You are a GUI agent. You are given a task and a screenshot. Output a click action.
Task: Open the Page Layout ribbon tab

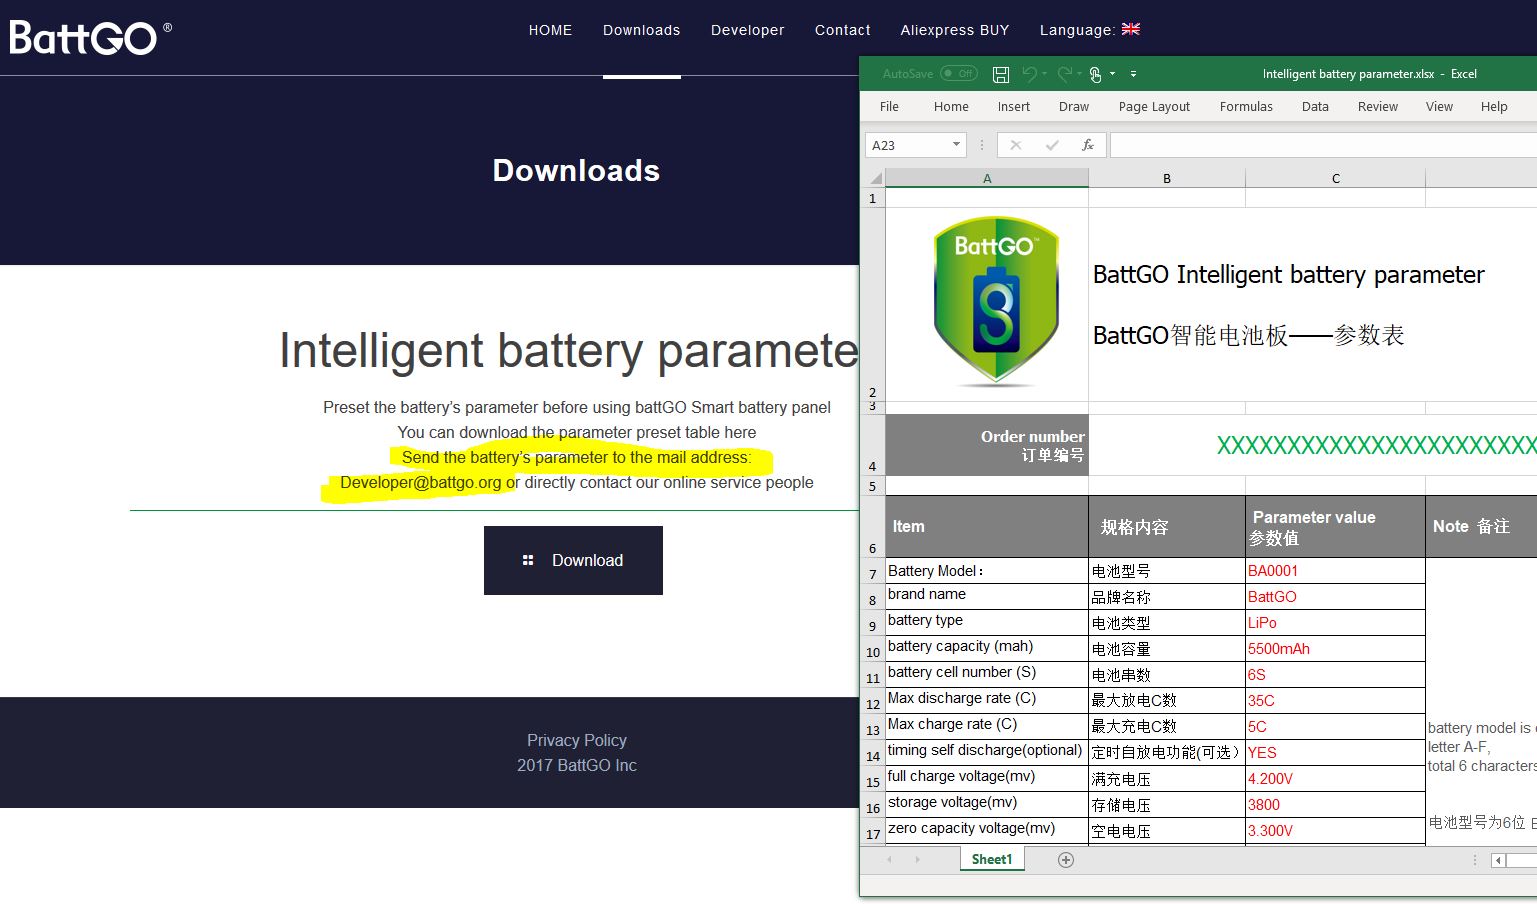(x=1154, y=107)
